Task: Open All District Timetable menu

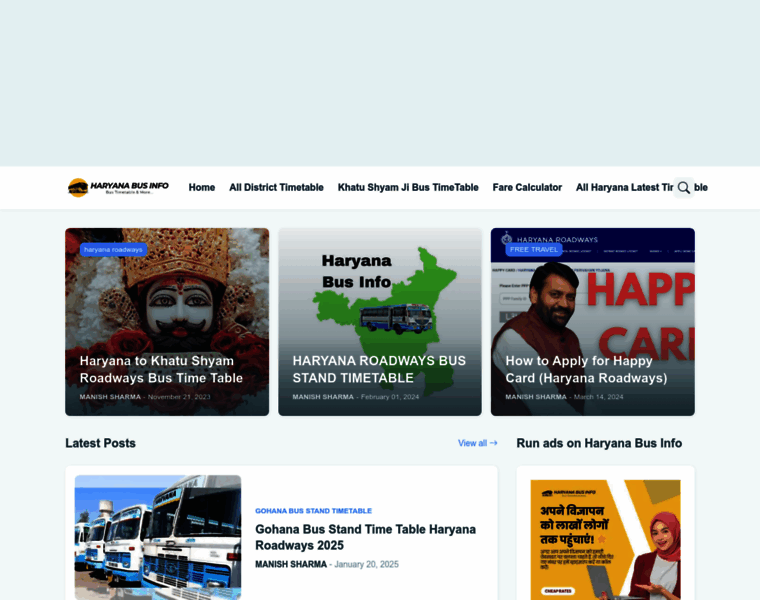Action: pos(276,188)
